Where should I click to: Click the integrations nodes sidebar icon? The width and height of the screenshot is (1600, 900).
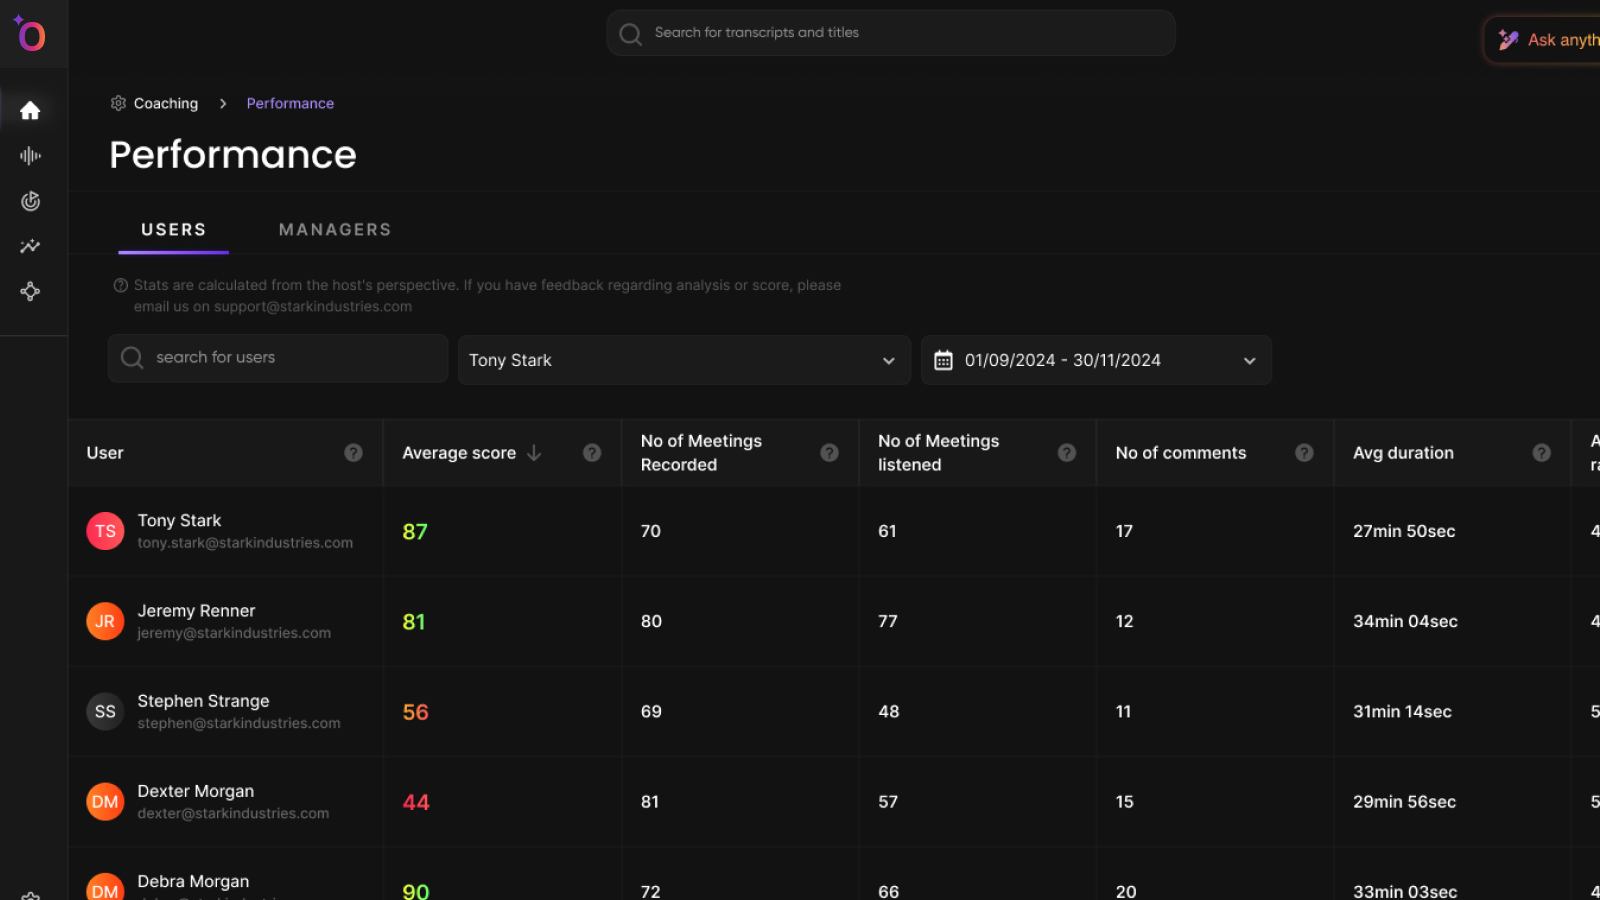point(30,292)
